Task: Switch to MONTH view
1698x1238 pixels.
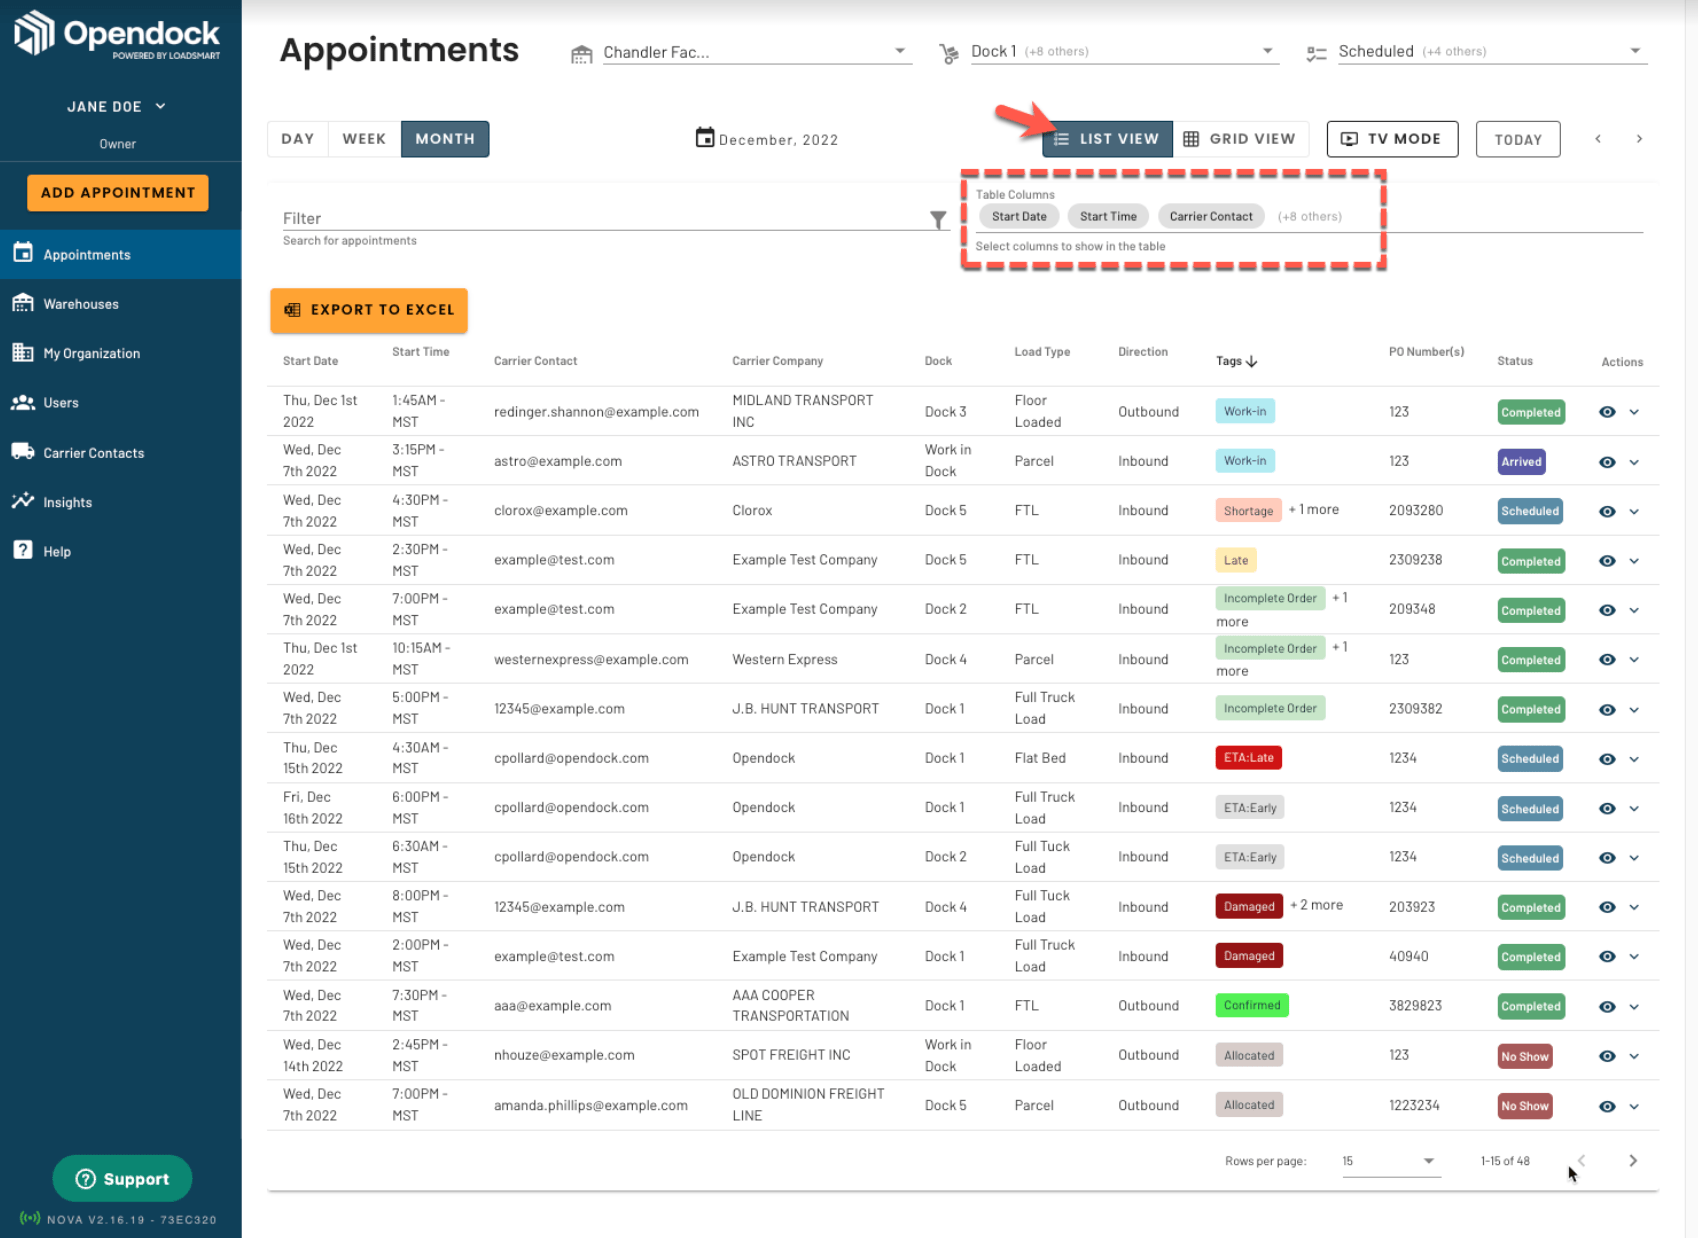Action: 445,139
